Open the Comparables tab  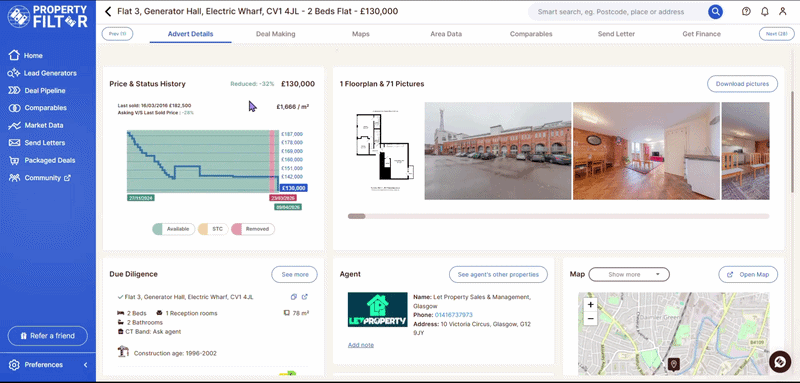[531, 34]
